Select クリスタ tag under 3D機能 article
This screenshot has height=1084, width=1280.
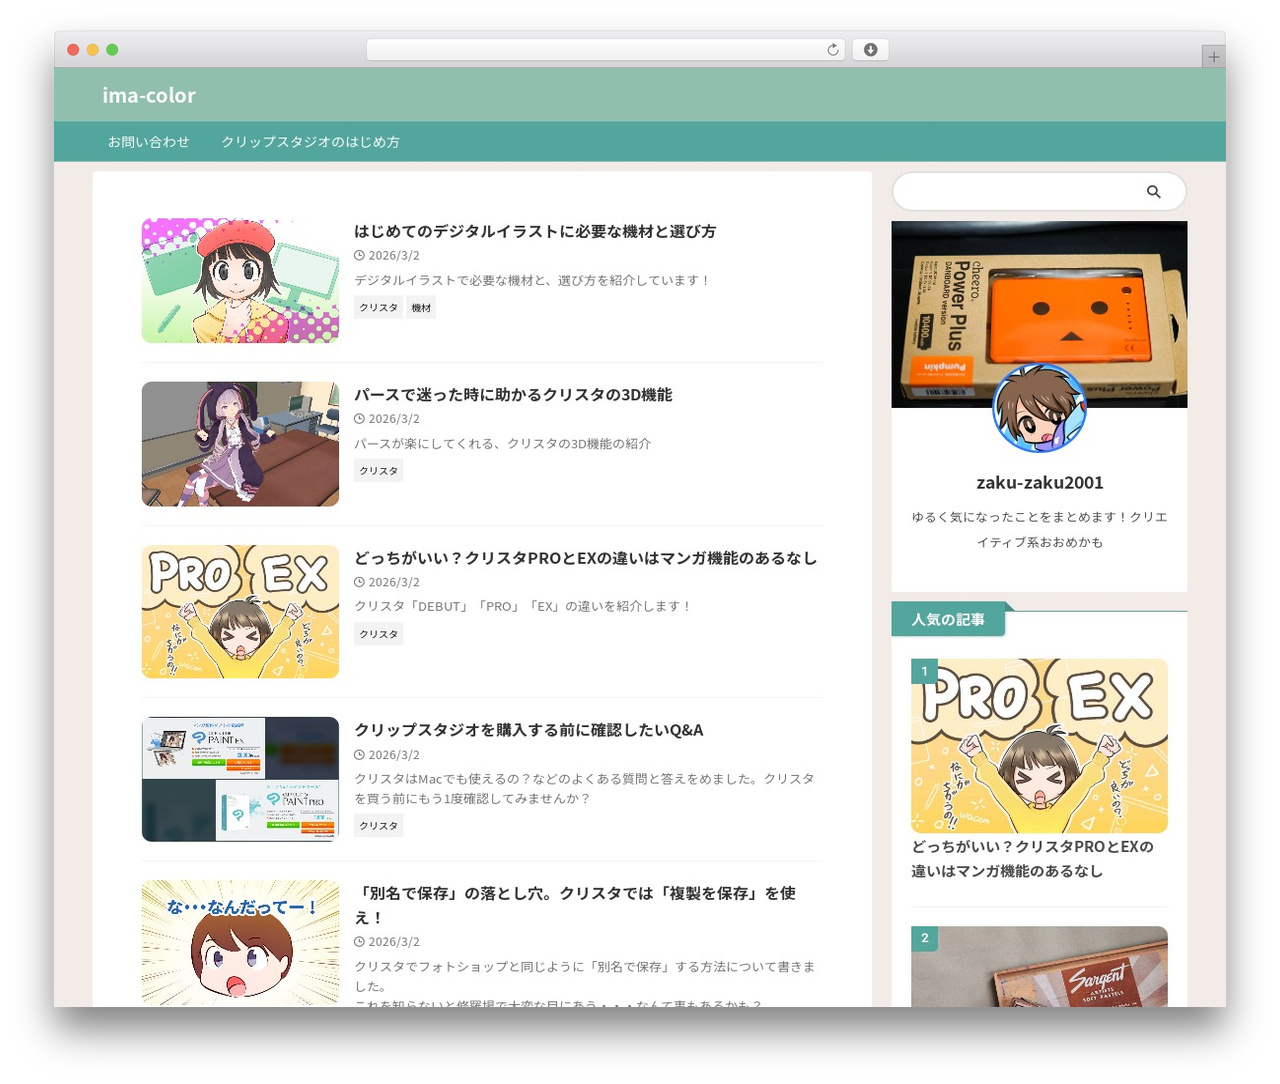pos(379,471)
